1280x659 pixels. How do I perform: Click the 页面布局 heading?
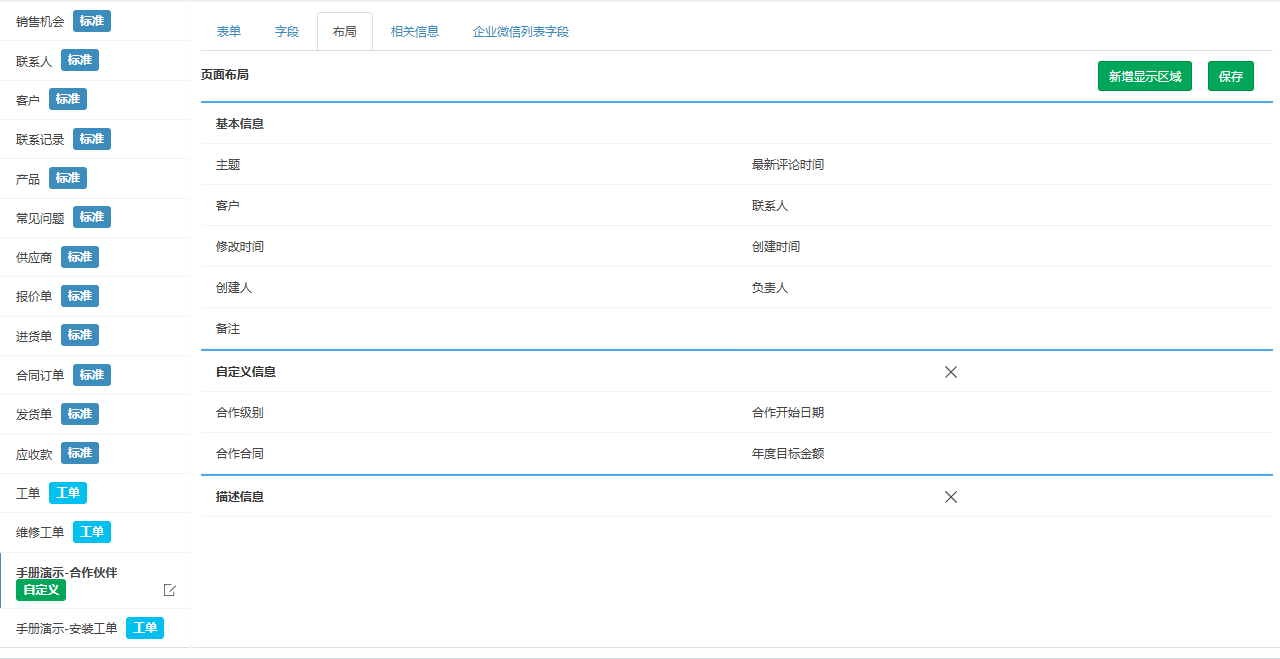225,75
